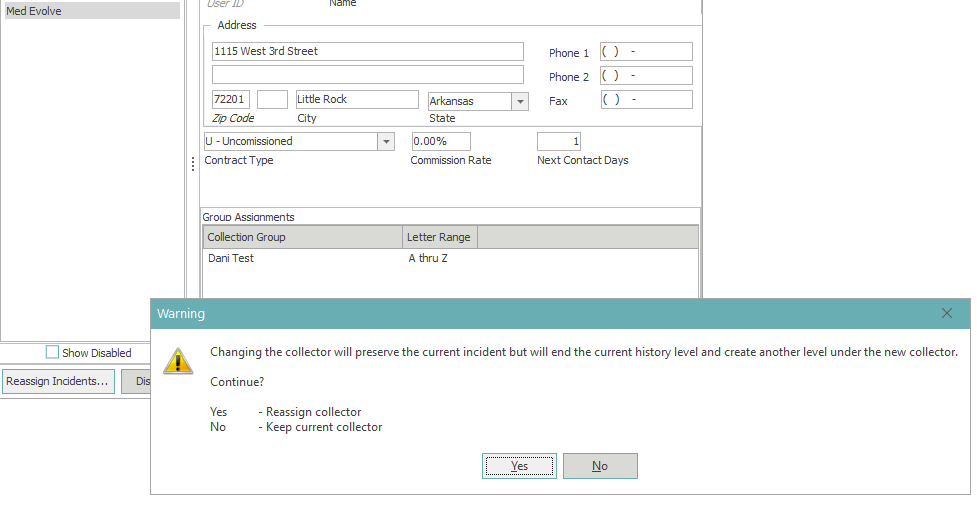This screenshot has height=508, width=977.
Task: Select Med Evolve in the left list
Action: pyautogui.click(x=90, y=11)
